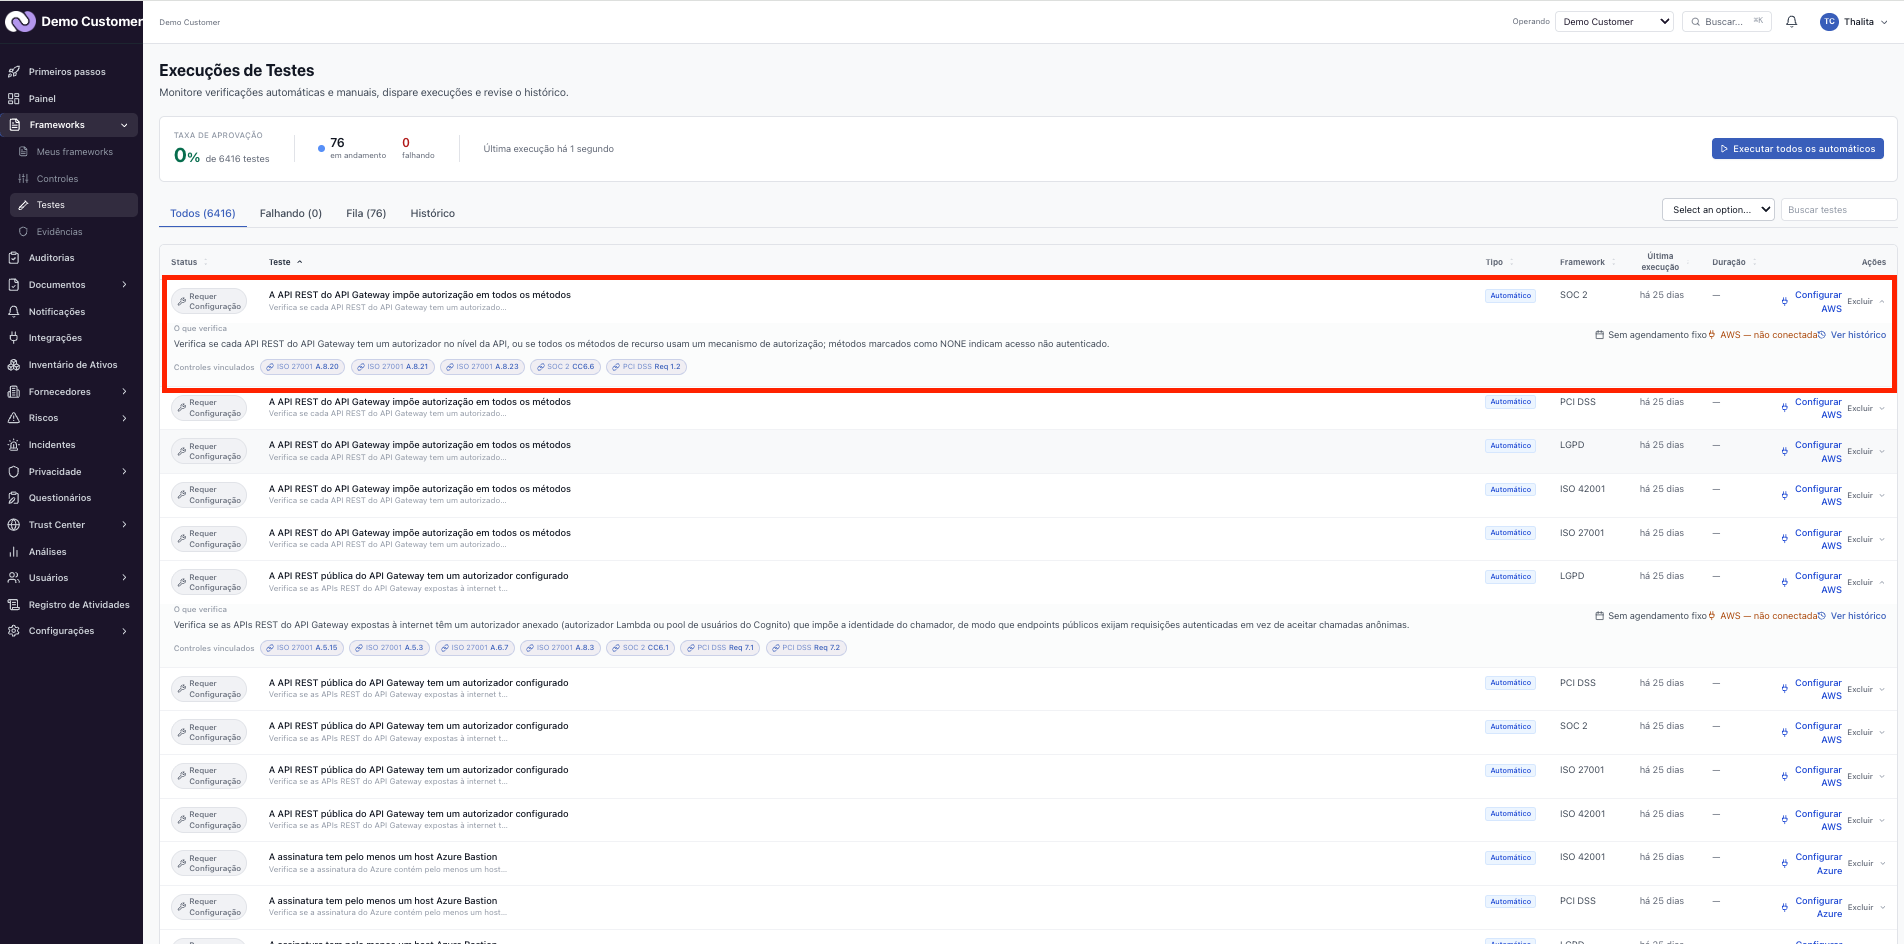Expand the Documentos sidebar section
The image size is (1904, 944).
click(x=124, y=285)
